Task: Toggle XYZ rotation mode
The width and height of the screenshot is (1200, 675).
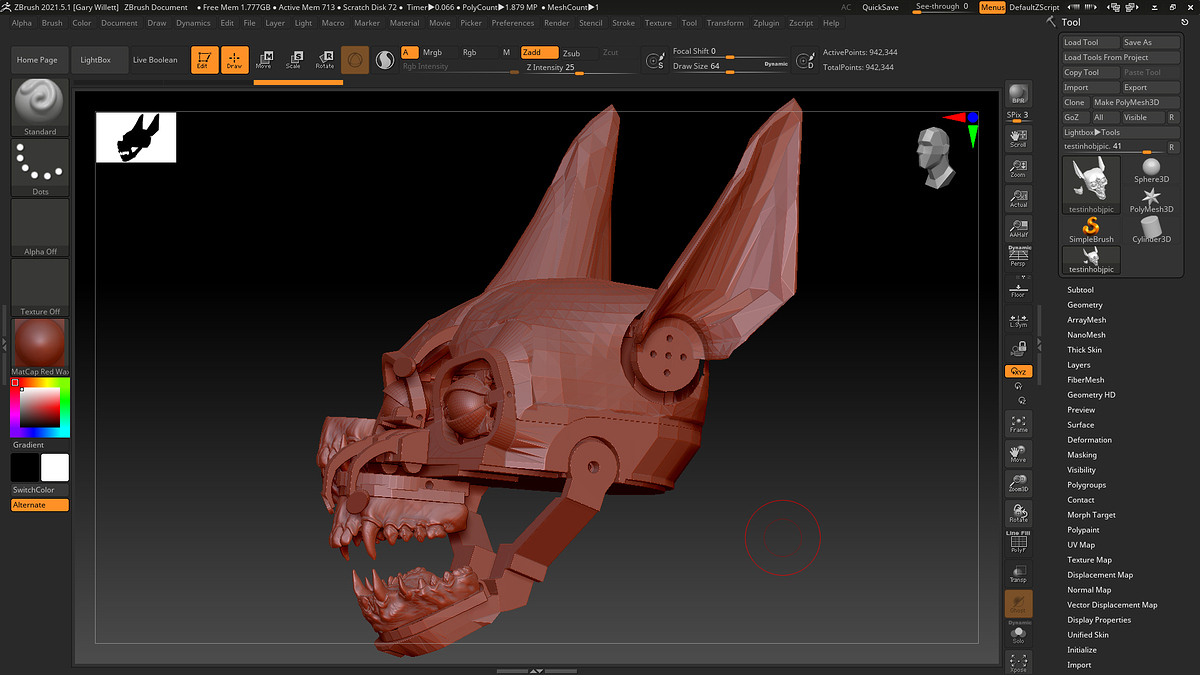Action: coord(1018,371)
